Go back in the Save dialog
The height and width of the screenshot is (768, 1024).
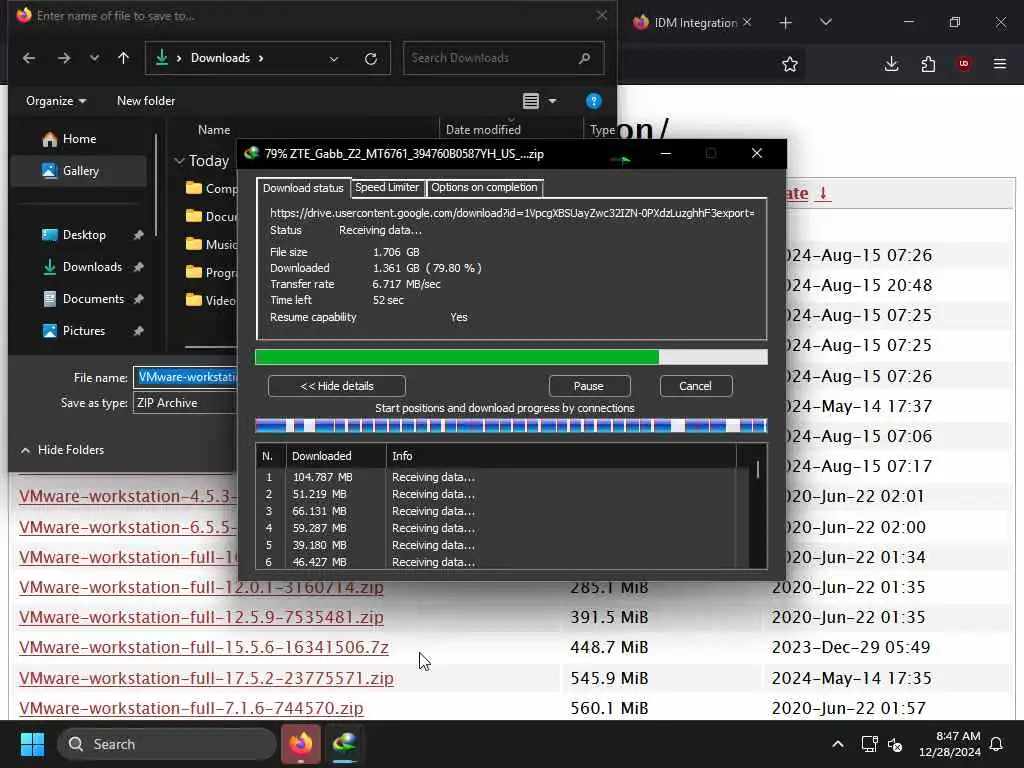point(29,58)
